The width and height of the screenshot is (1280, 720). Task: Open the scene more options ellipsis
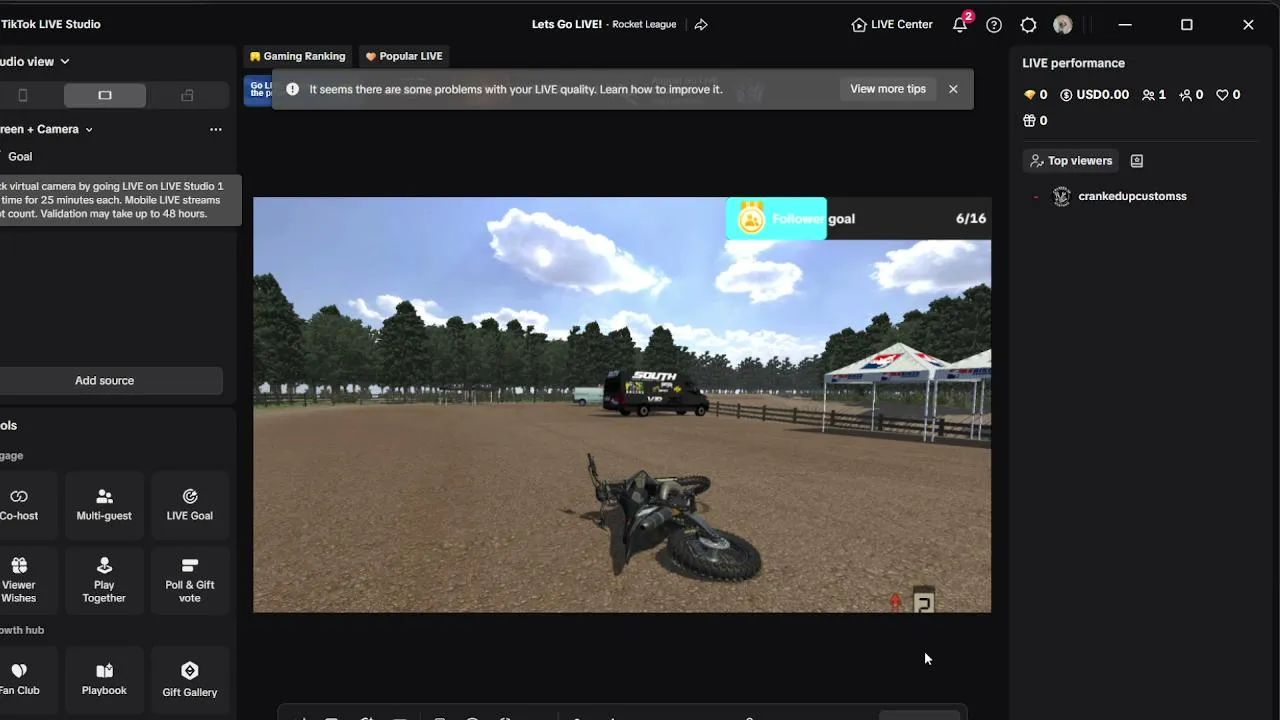click(216, 129)
